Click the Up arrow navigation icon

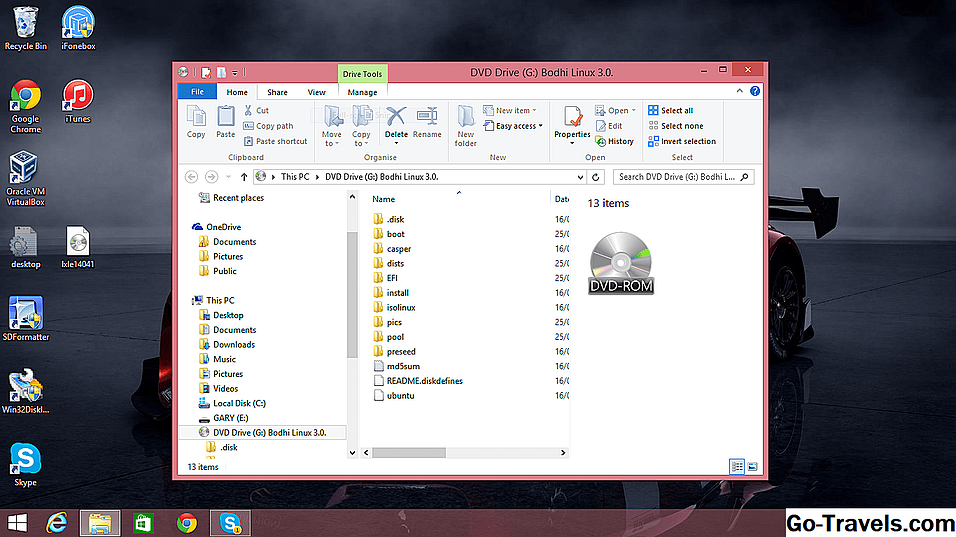(244, 177)
